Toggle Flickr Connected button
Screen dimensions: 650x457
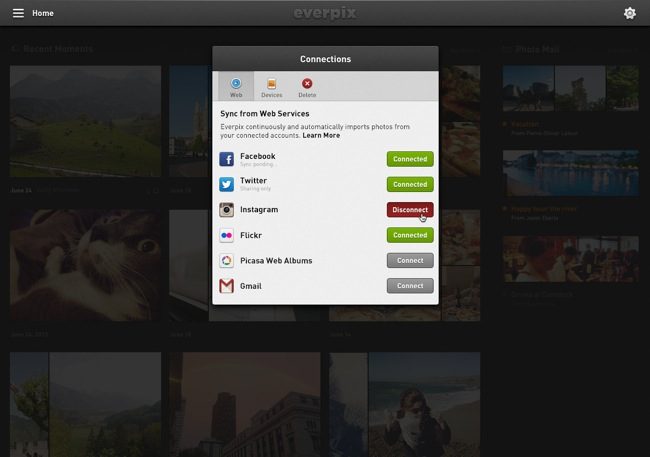410,235
